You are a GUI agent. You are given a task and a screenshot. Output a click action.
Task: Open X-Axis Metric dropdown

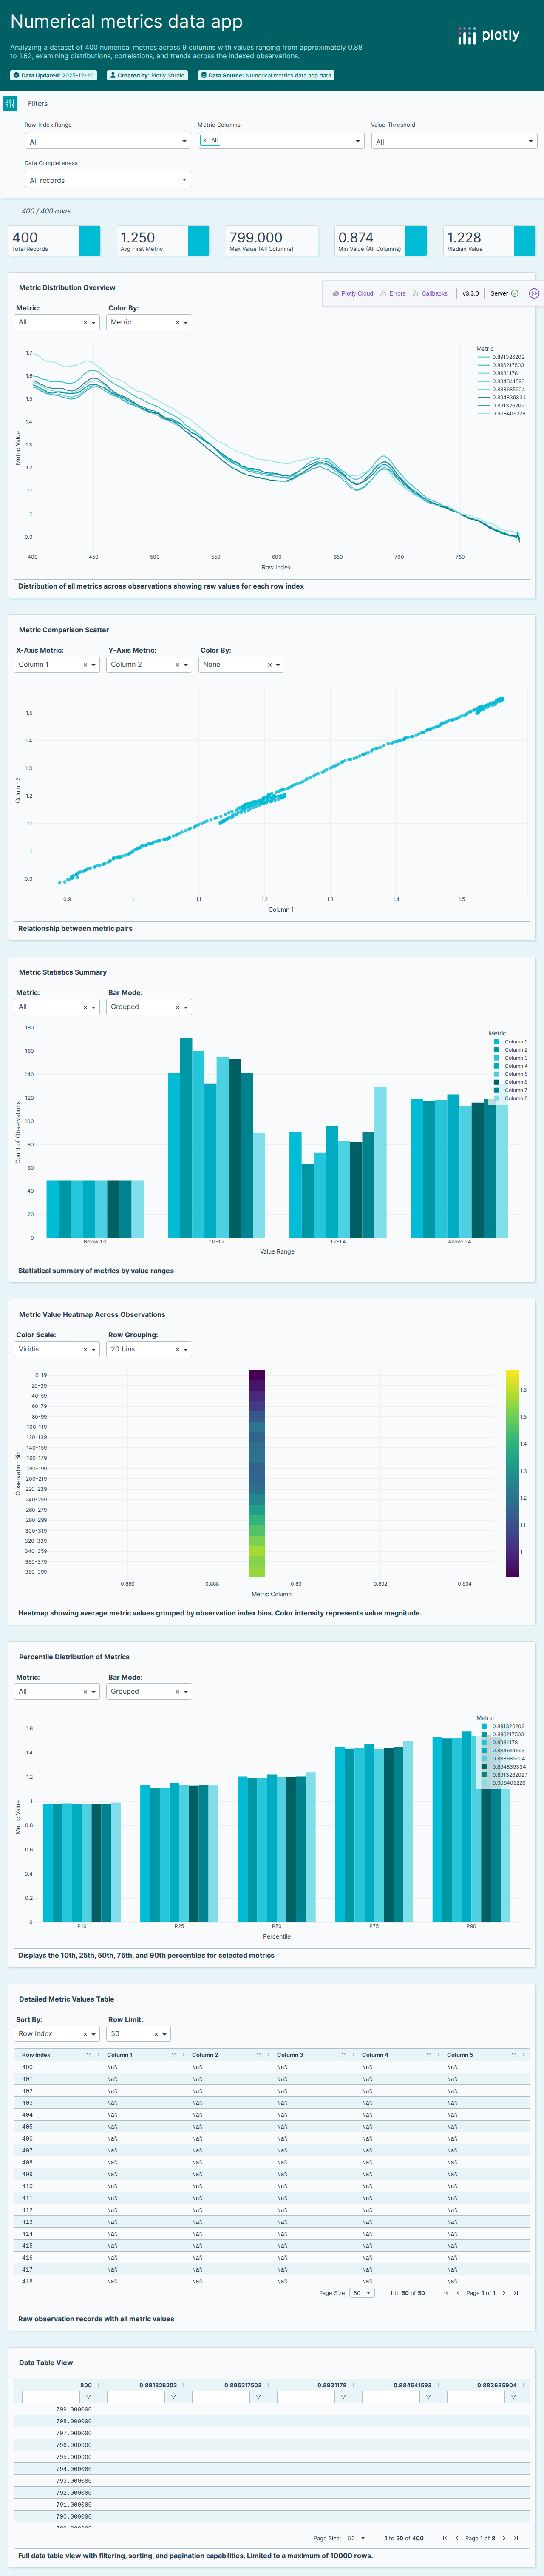[57, 664]
